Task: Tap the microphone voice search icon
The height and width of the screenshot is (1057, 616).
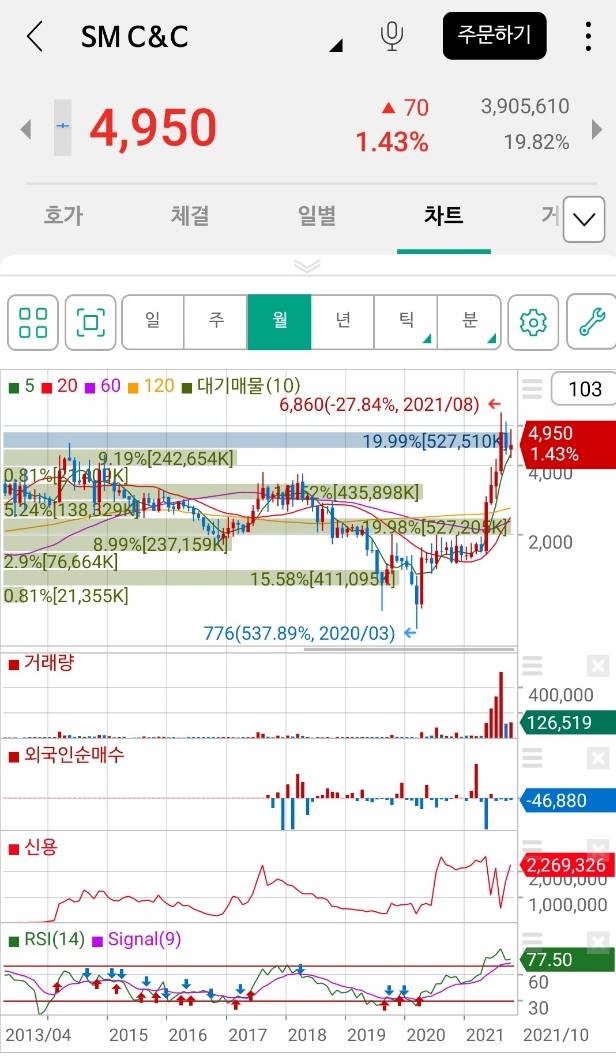Action: coord(392,36)
